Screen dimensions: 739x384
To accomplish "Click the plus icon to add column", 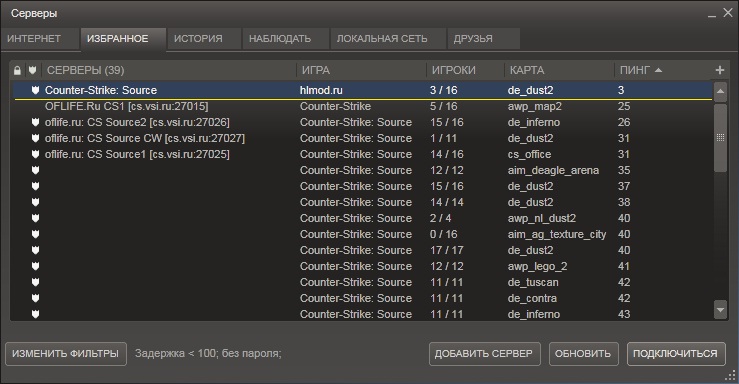I will pos(719,70).
